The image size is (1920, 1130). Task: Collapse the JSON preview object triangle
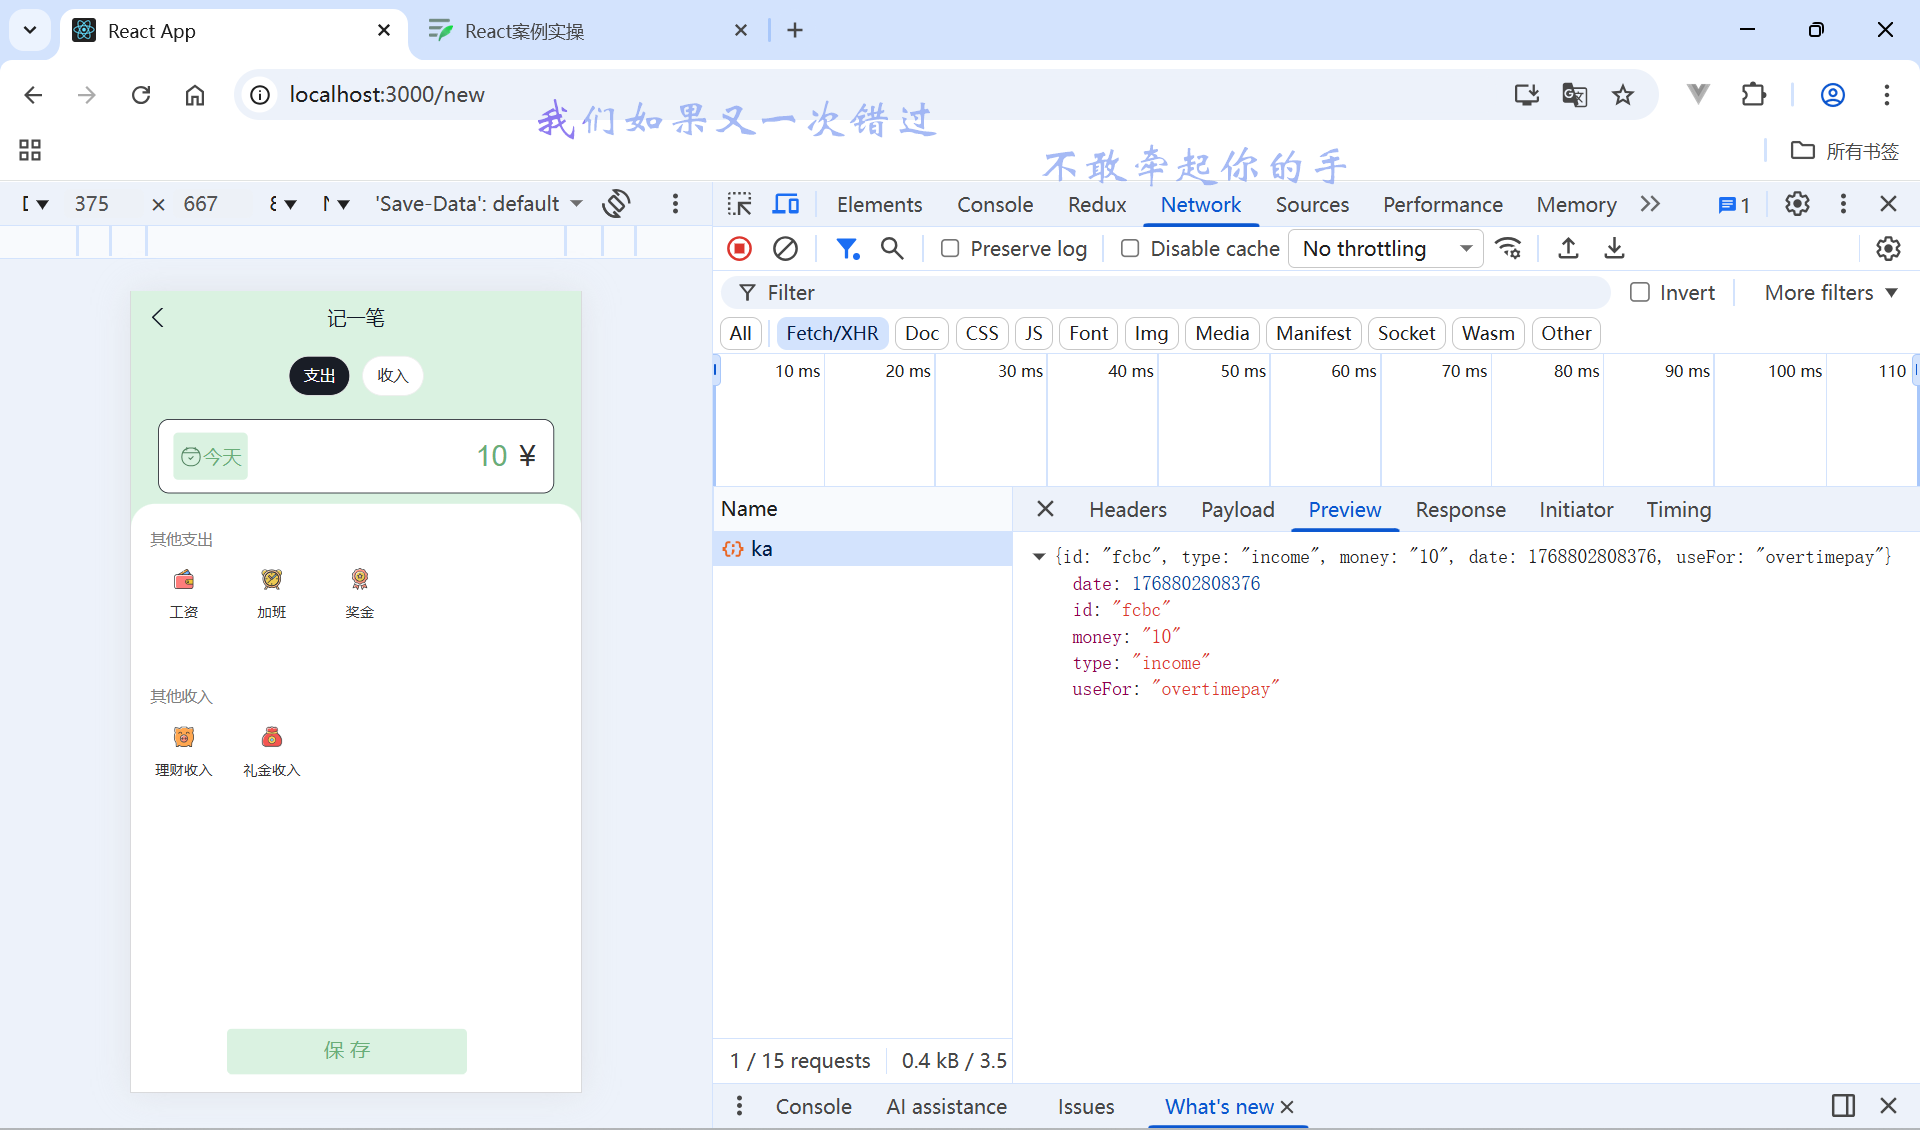pyautogui.click(x=1039, y=557)
